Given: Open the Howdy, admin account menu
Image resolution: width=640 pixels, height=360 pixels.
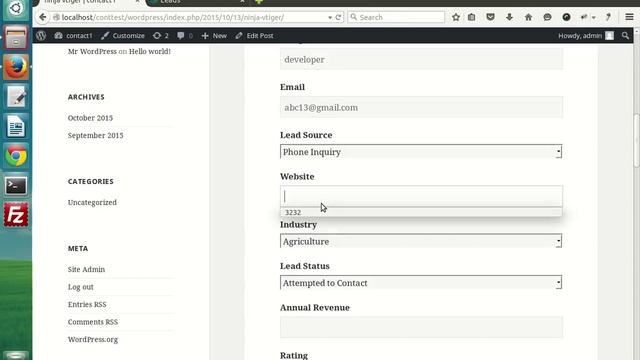Looking at the screenshot, I should 586,36.
